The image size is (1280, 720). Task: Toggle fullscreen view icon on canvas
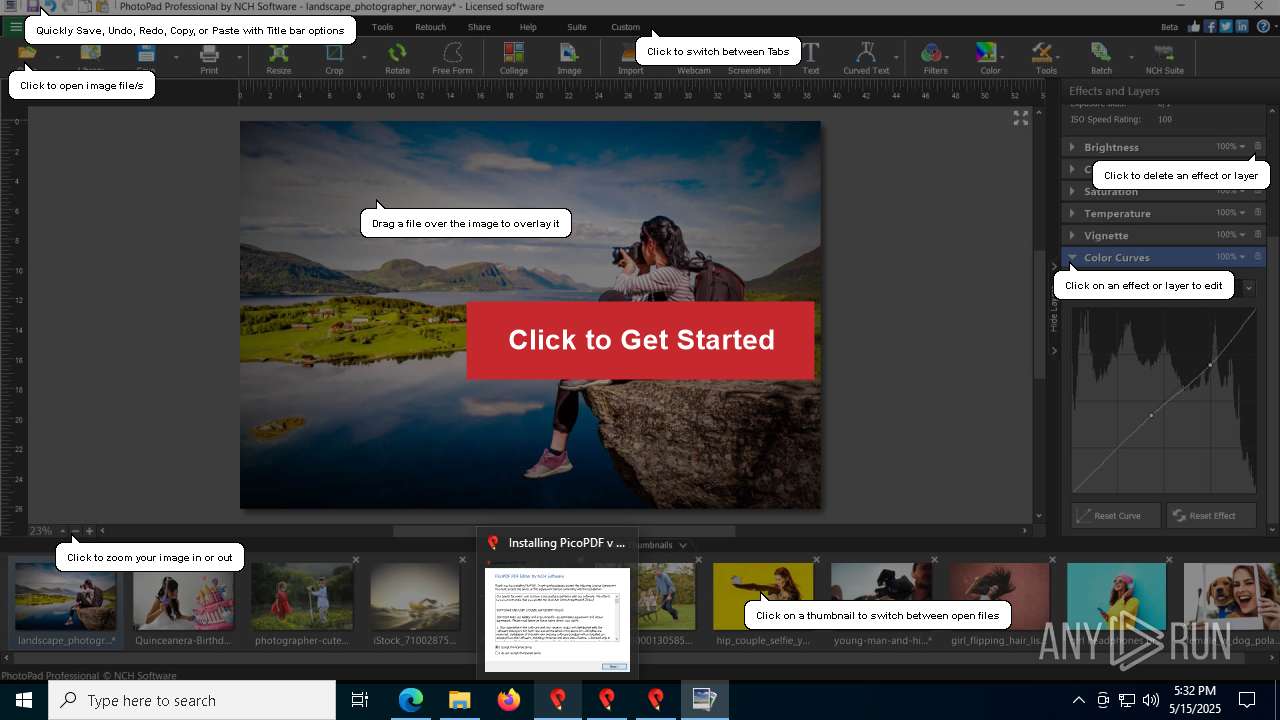1021,118
